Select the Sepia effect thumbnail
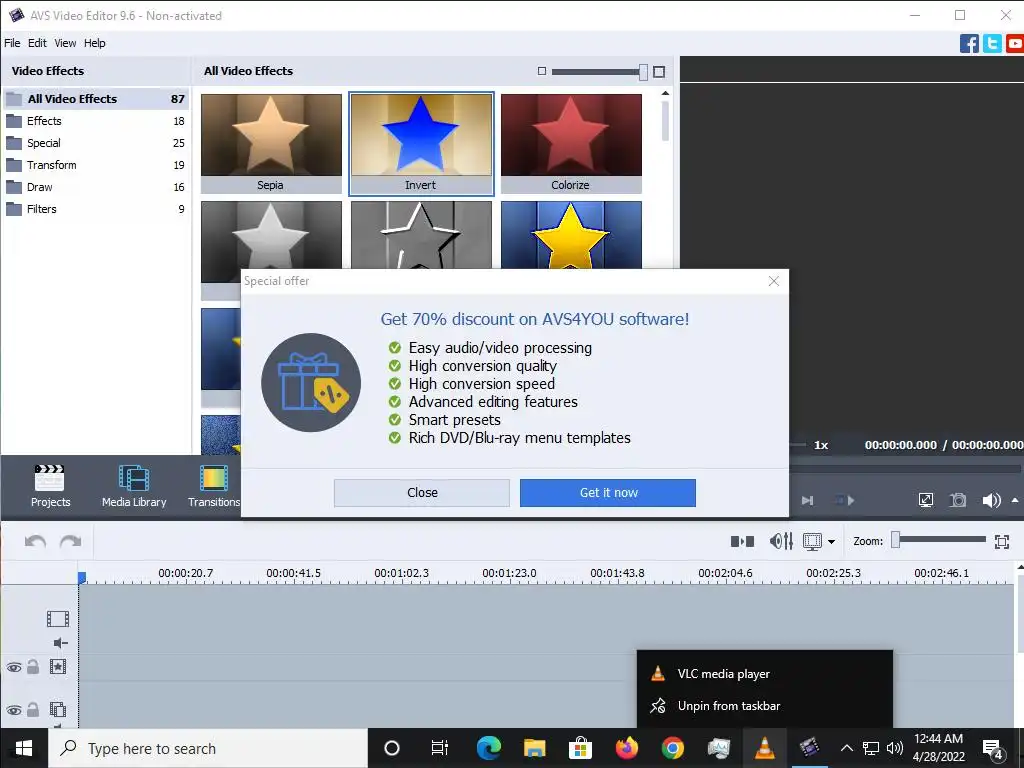Image resolution: width=1024 pixels, height=768 pixels. [x=271, y=144]
